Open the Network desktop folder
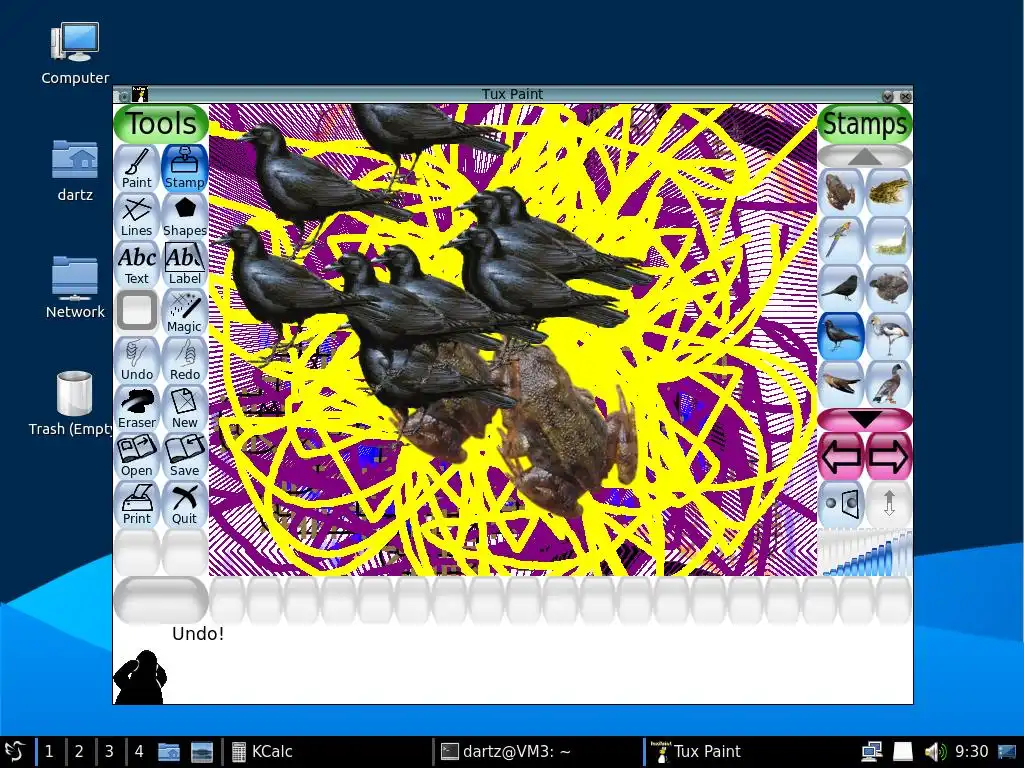The image size is (1024, 768). coord(75,287)
